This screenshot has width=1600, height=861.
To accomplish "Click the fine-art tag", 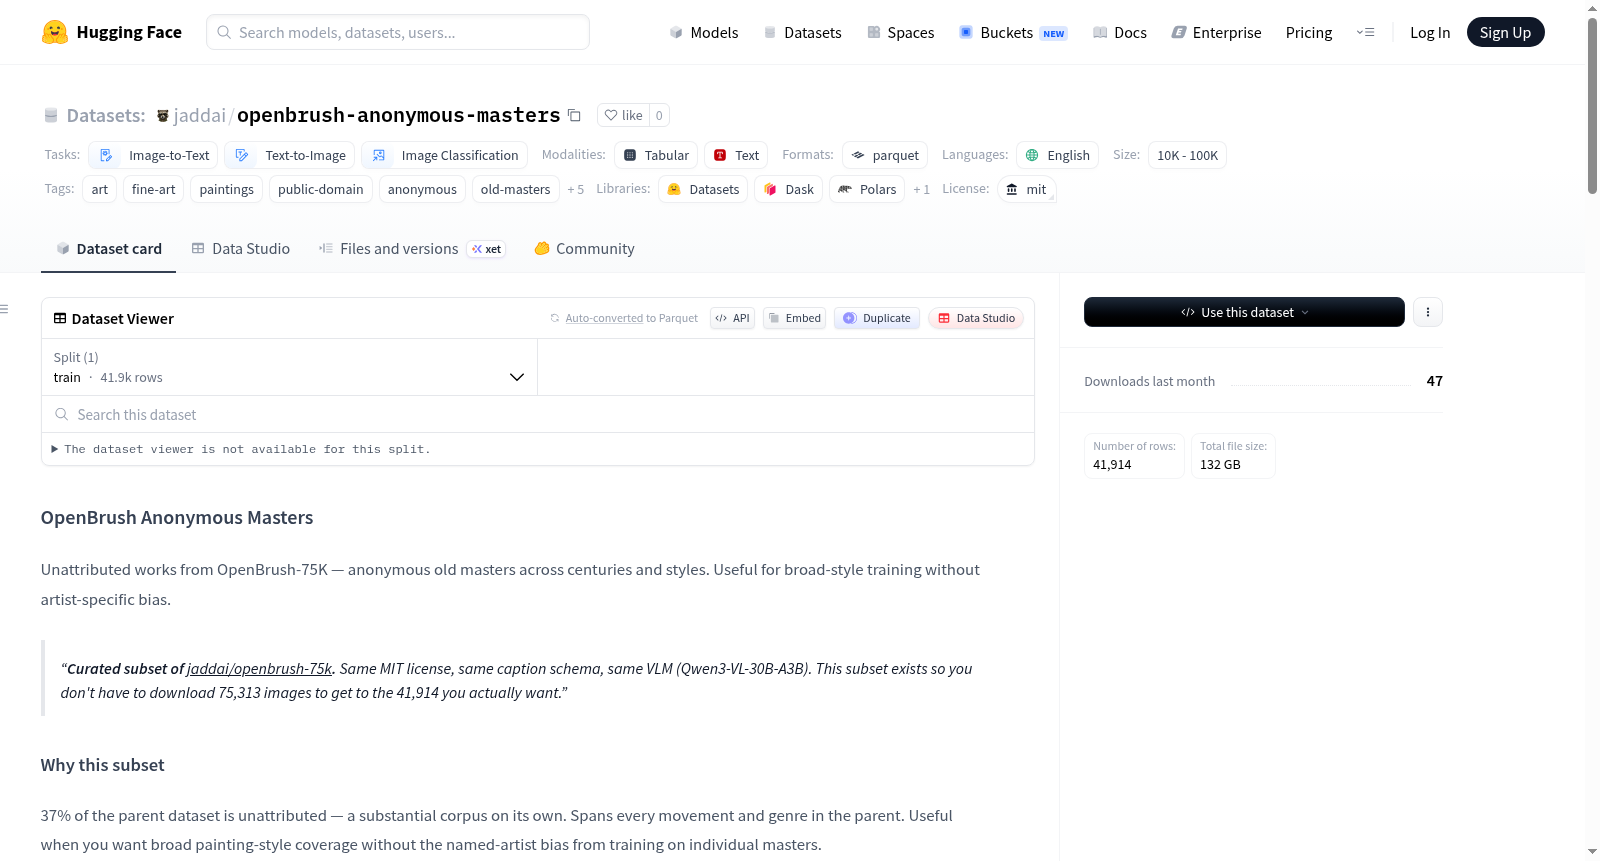I will 153,189.
